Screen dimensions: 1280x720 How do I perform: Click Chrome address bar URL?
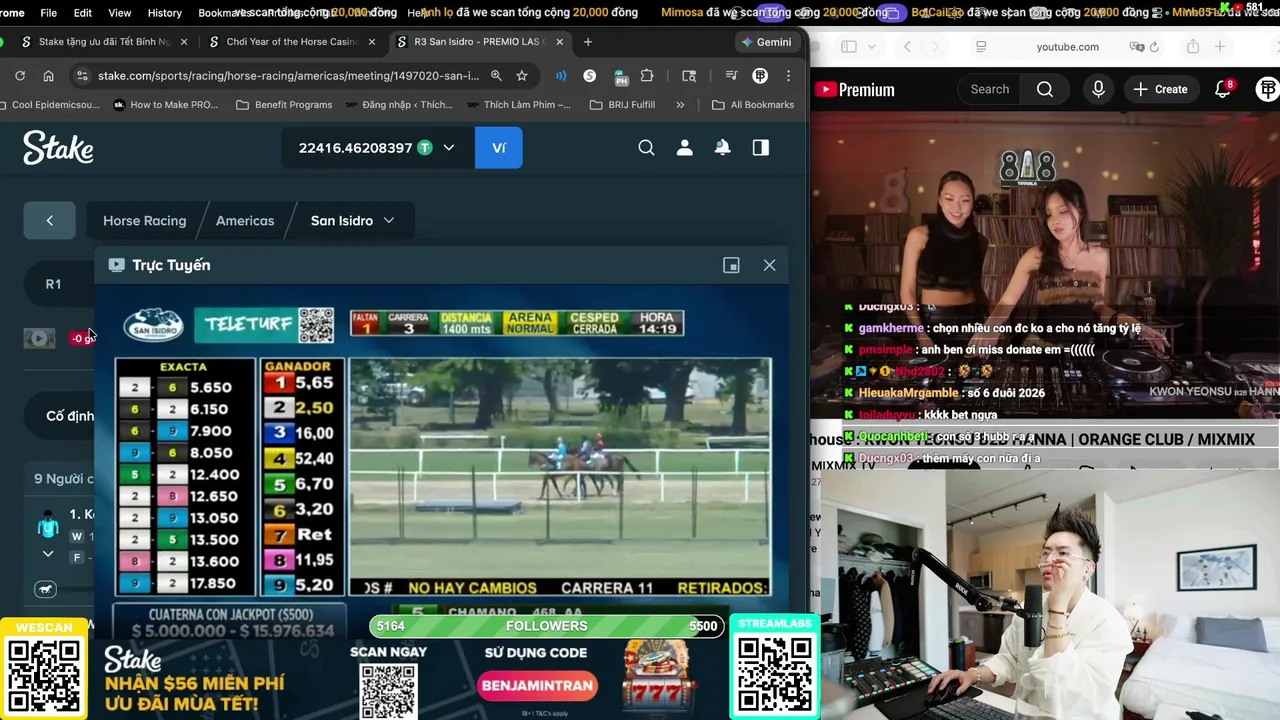tap(288, 75)
